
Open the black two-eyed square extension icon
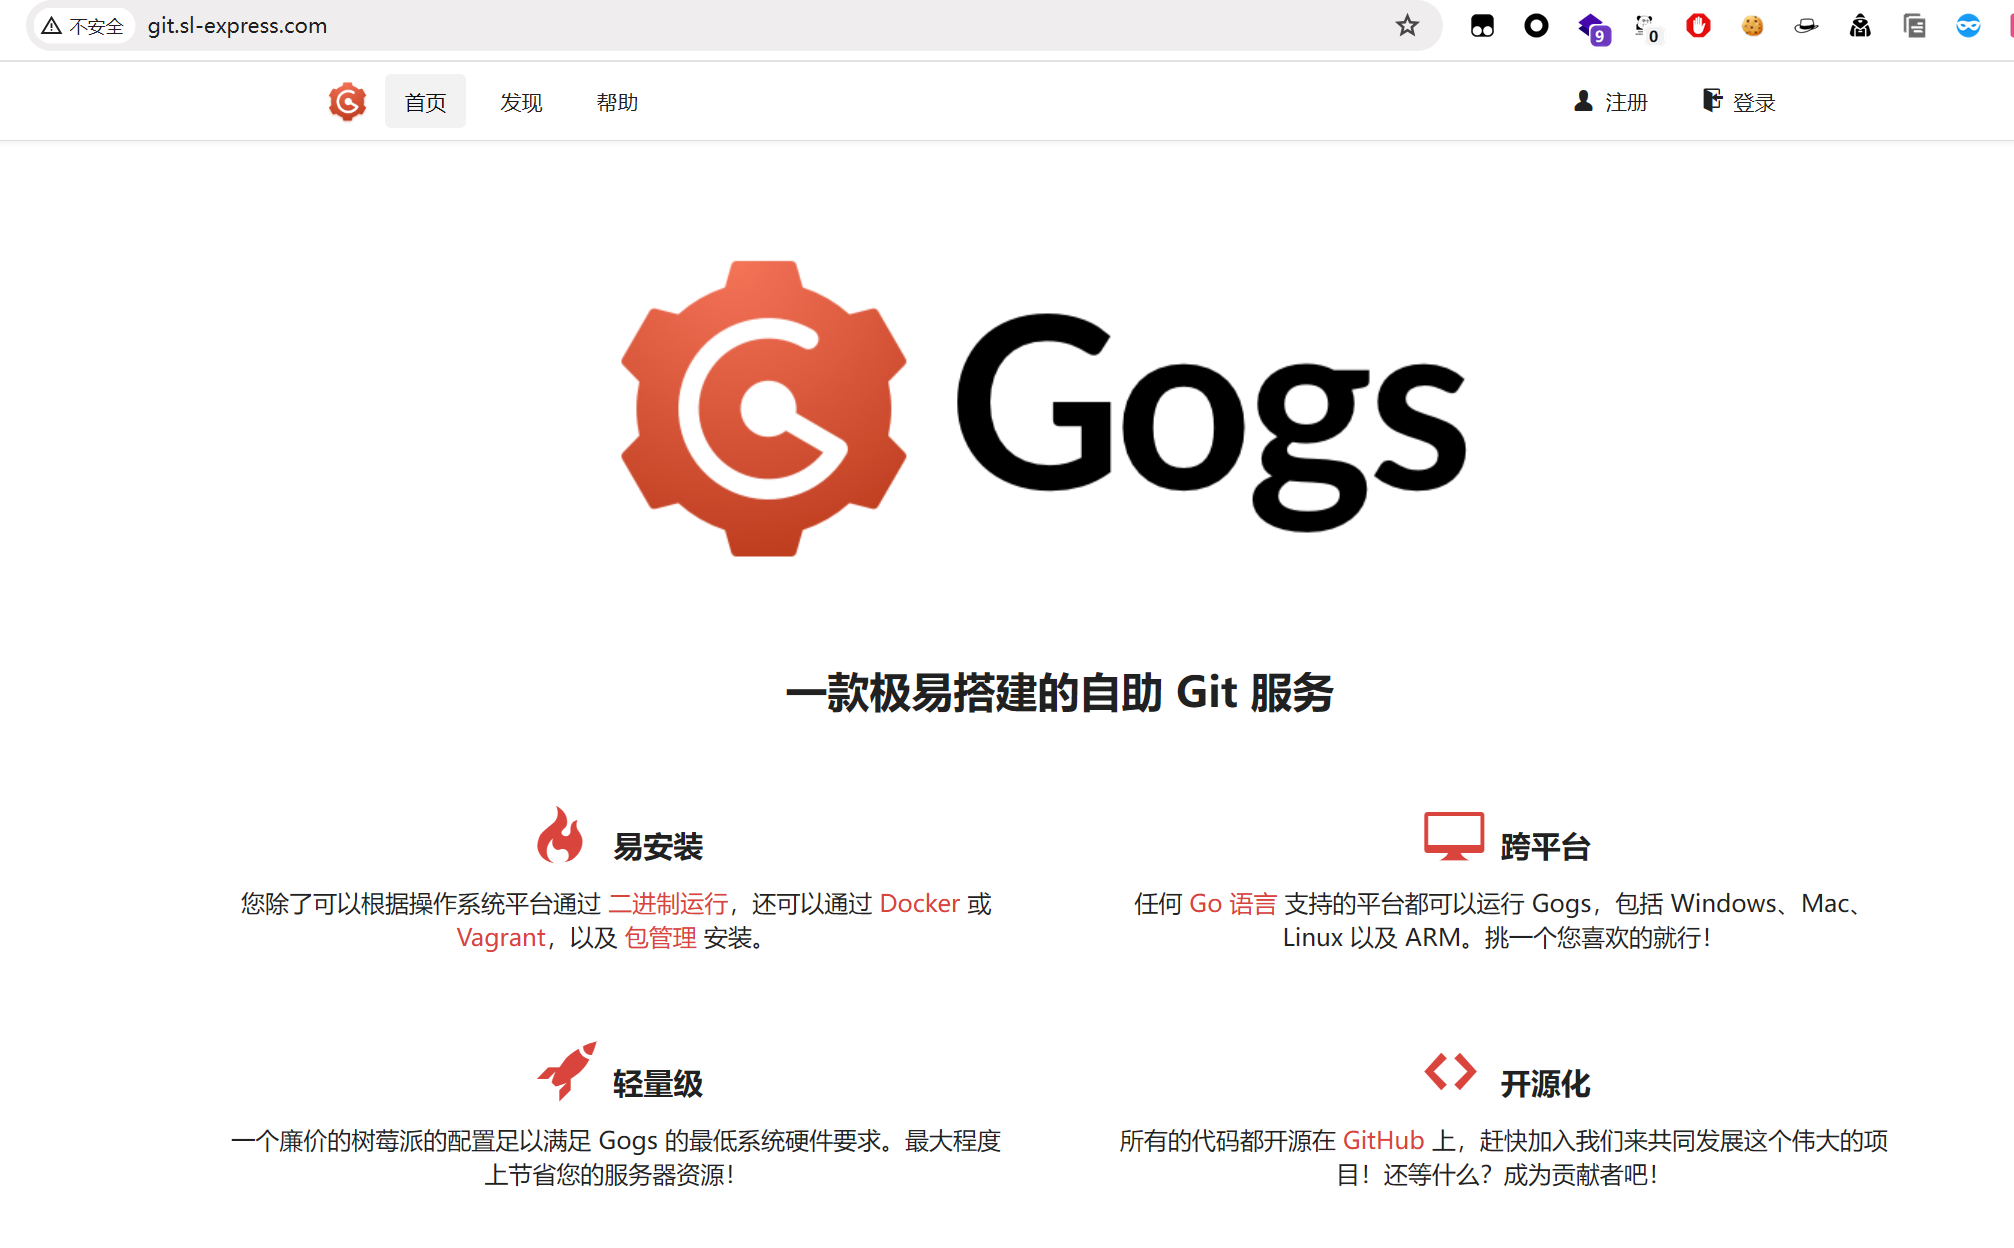coord(1482,26)
